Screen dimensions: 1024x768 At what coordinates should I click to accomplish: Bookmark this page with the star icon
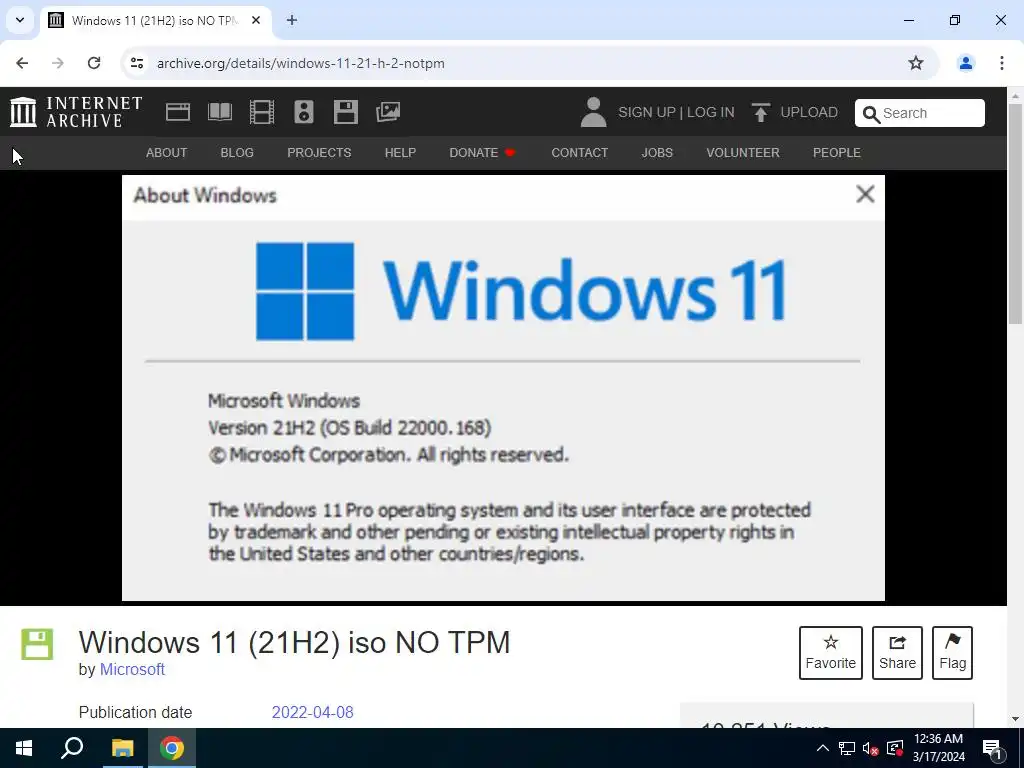click(x=916, y=63)
